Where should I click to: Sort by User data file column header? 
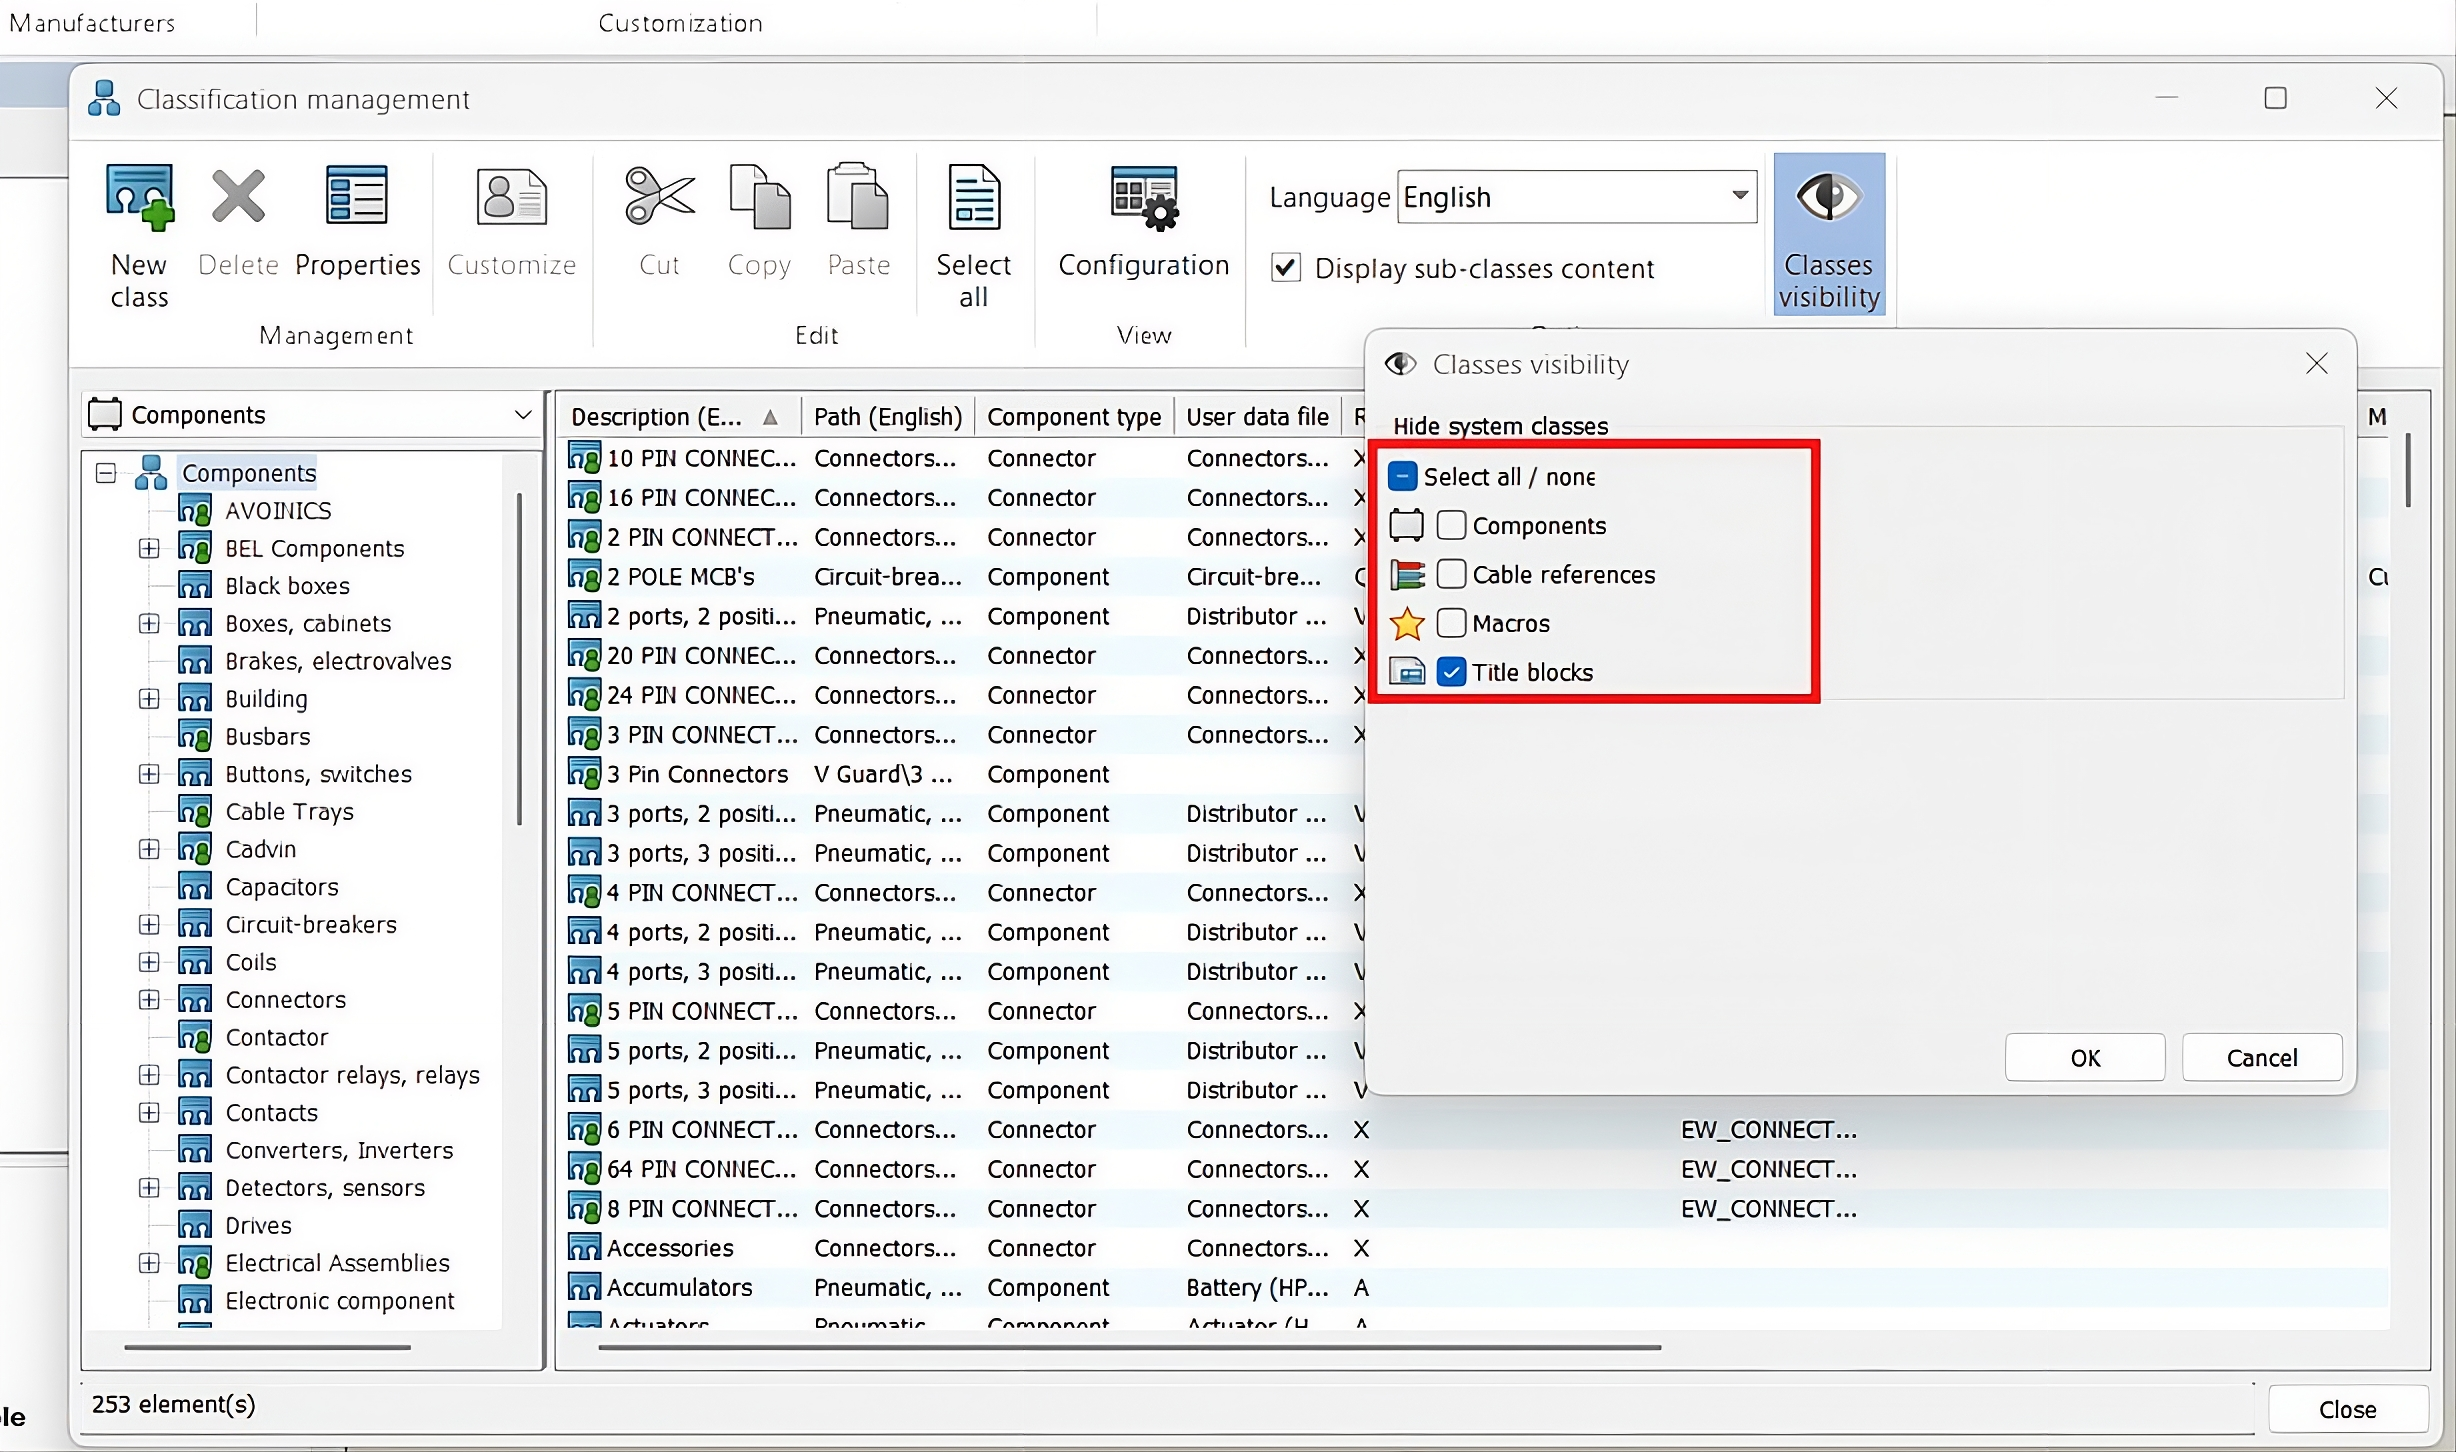coord(1258,416)
